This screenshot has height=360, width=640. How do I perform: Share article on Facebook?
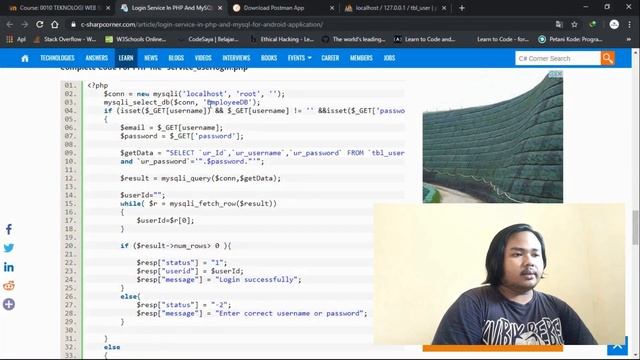pyautogui.click(x=9, y=229)
